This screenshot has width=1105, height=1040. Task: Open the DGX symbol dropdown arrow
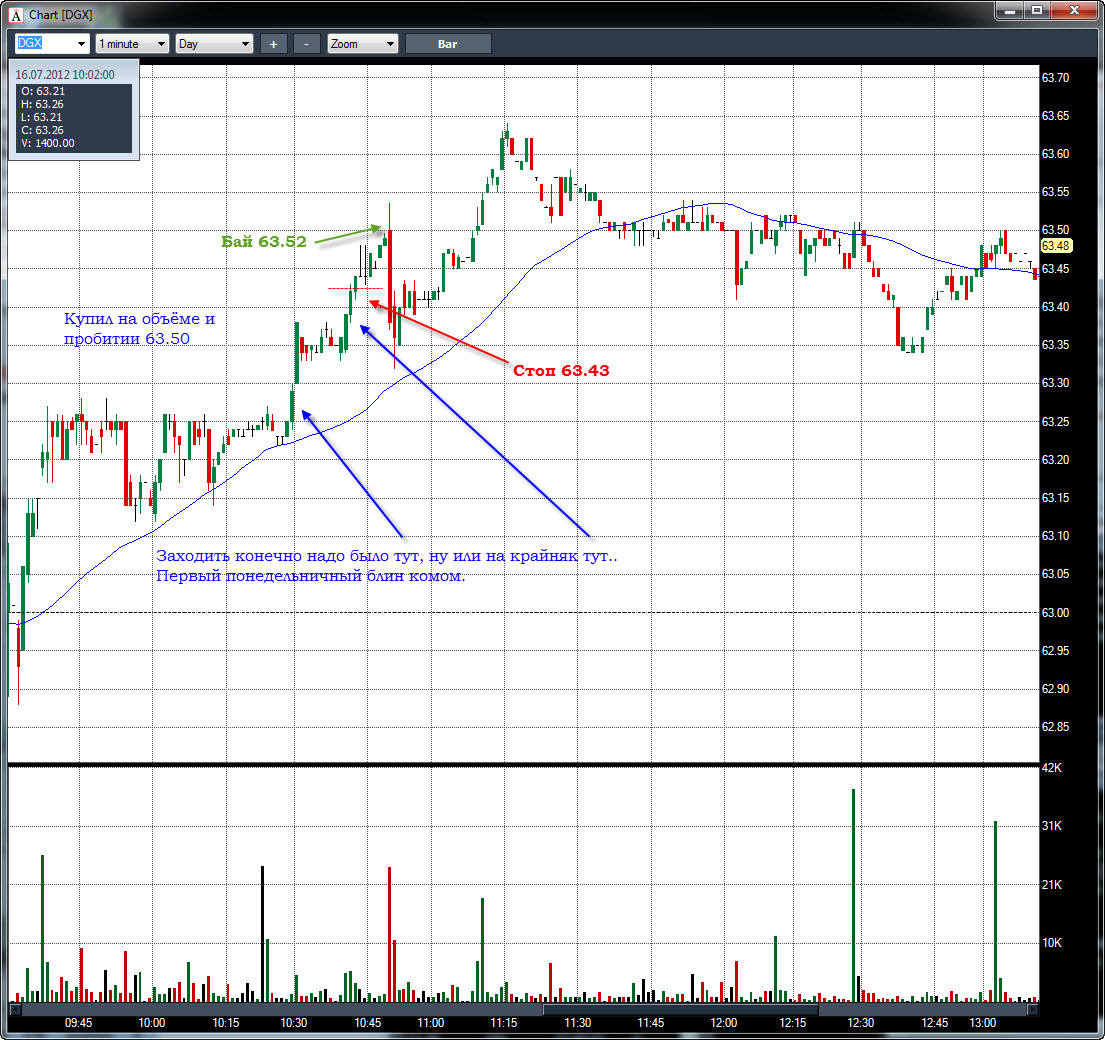click(x=82, y=44)
